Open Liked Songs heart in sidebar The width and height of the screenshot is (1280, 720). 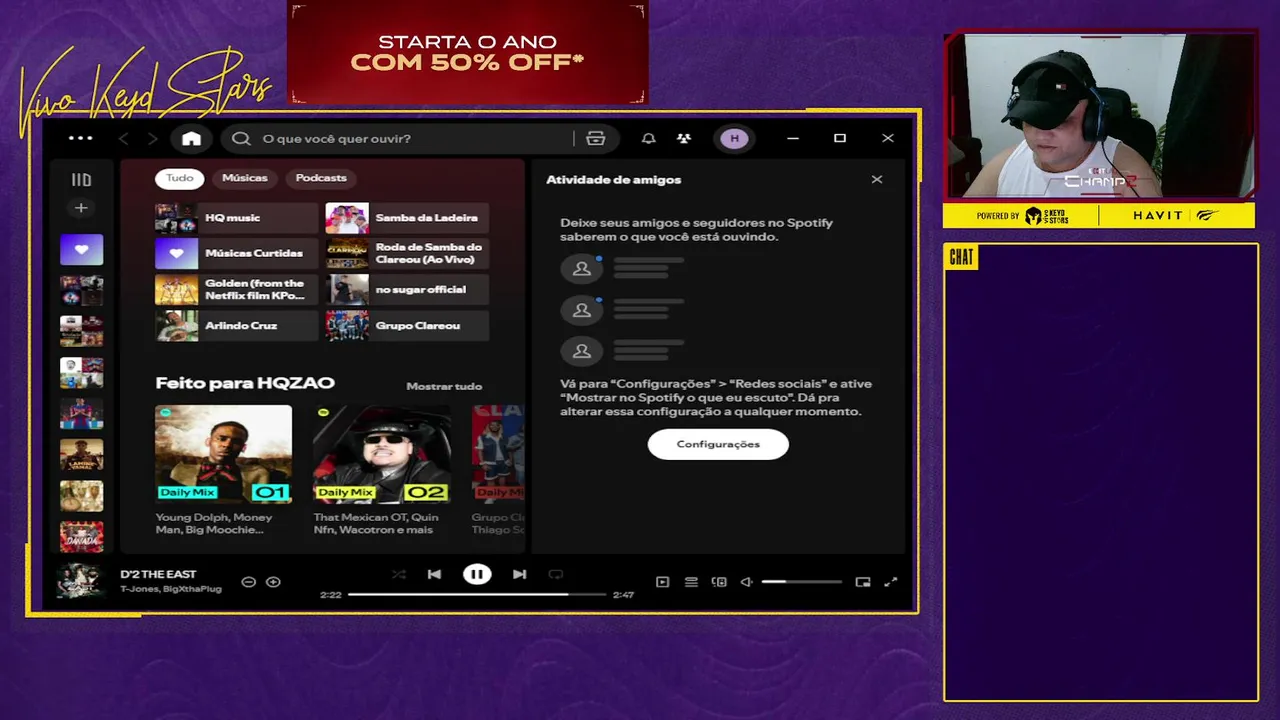81,250
